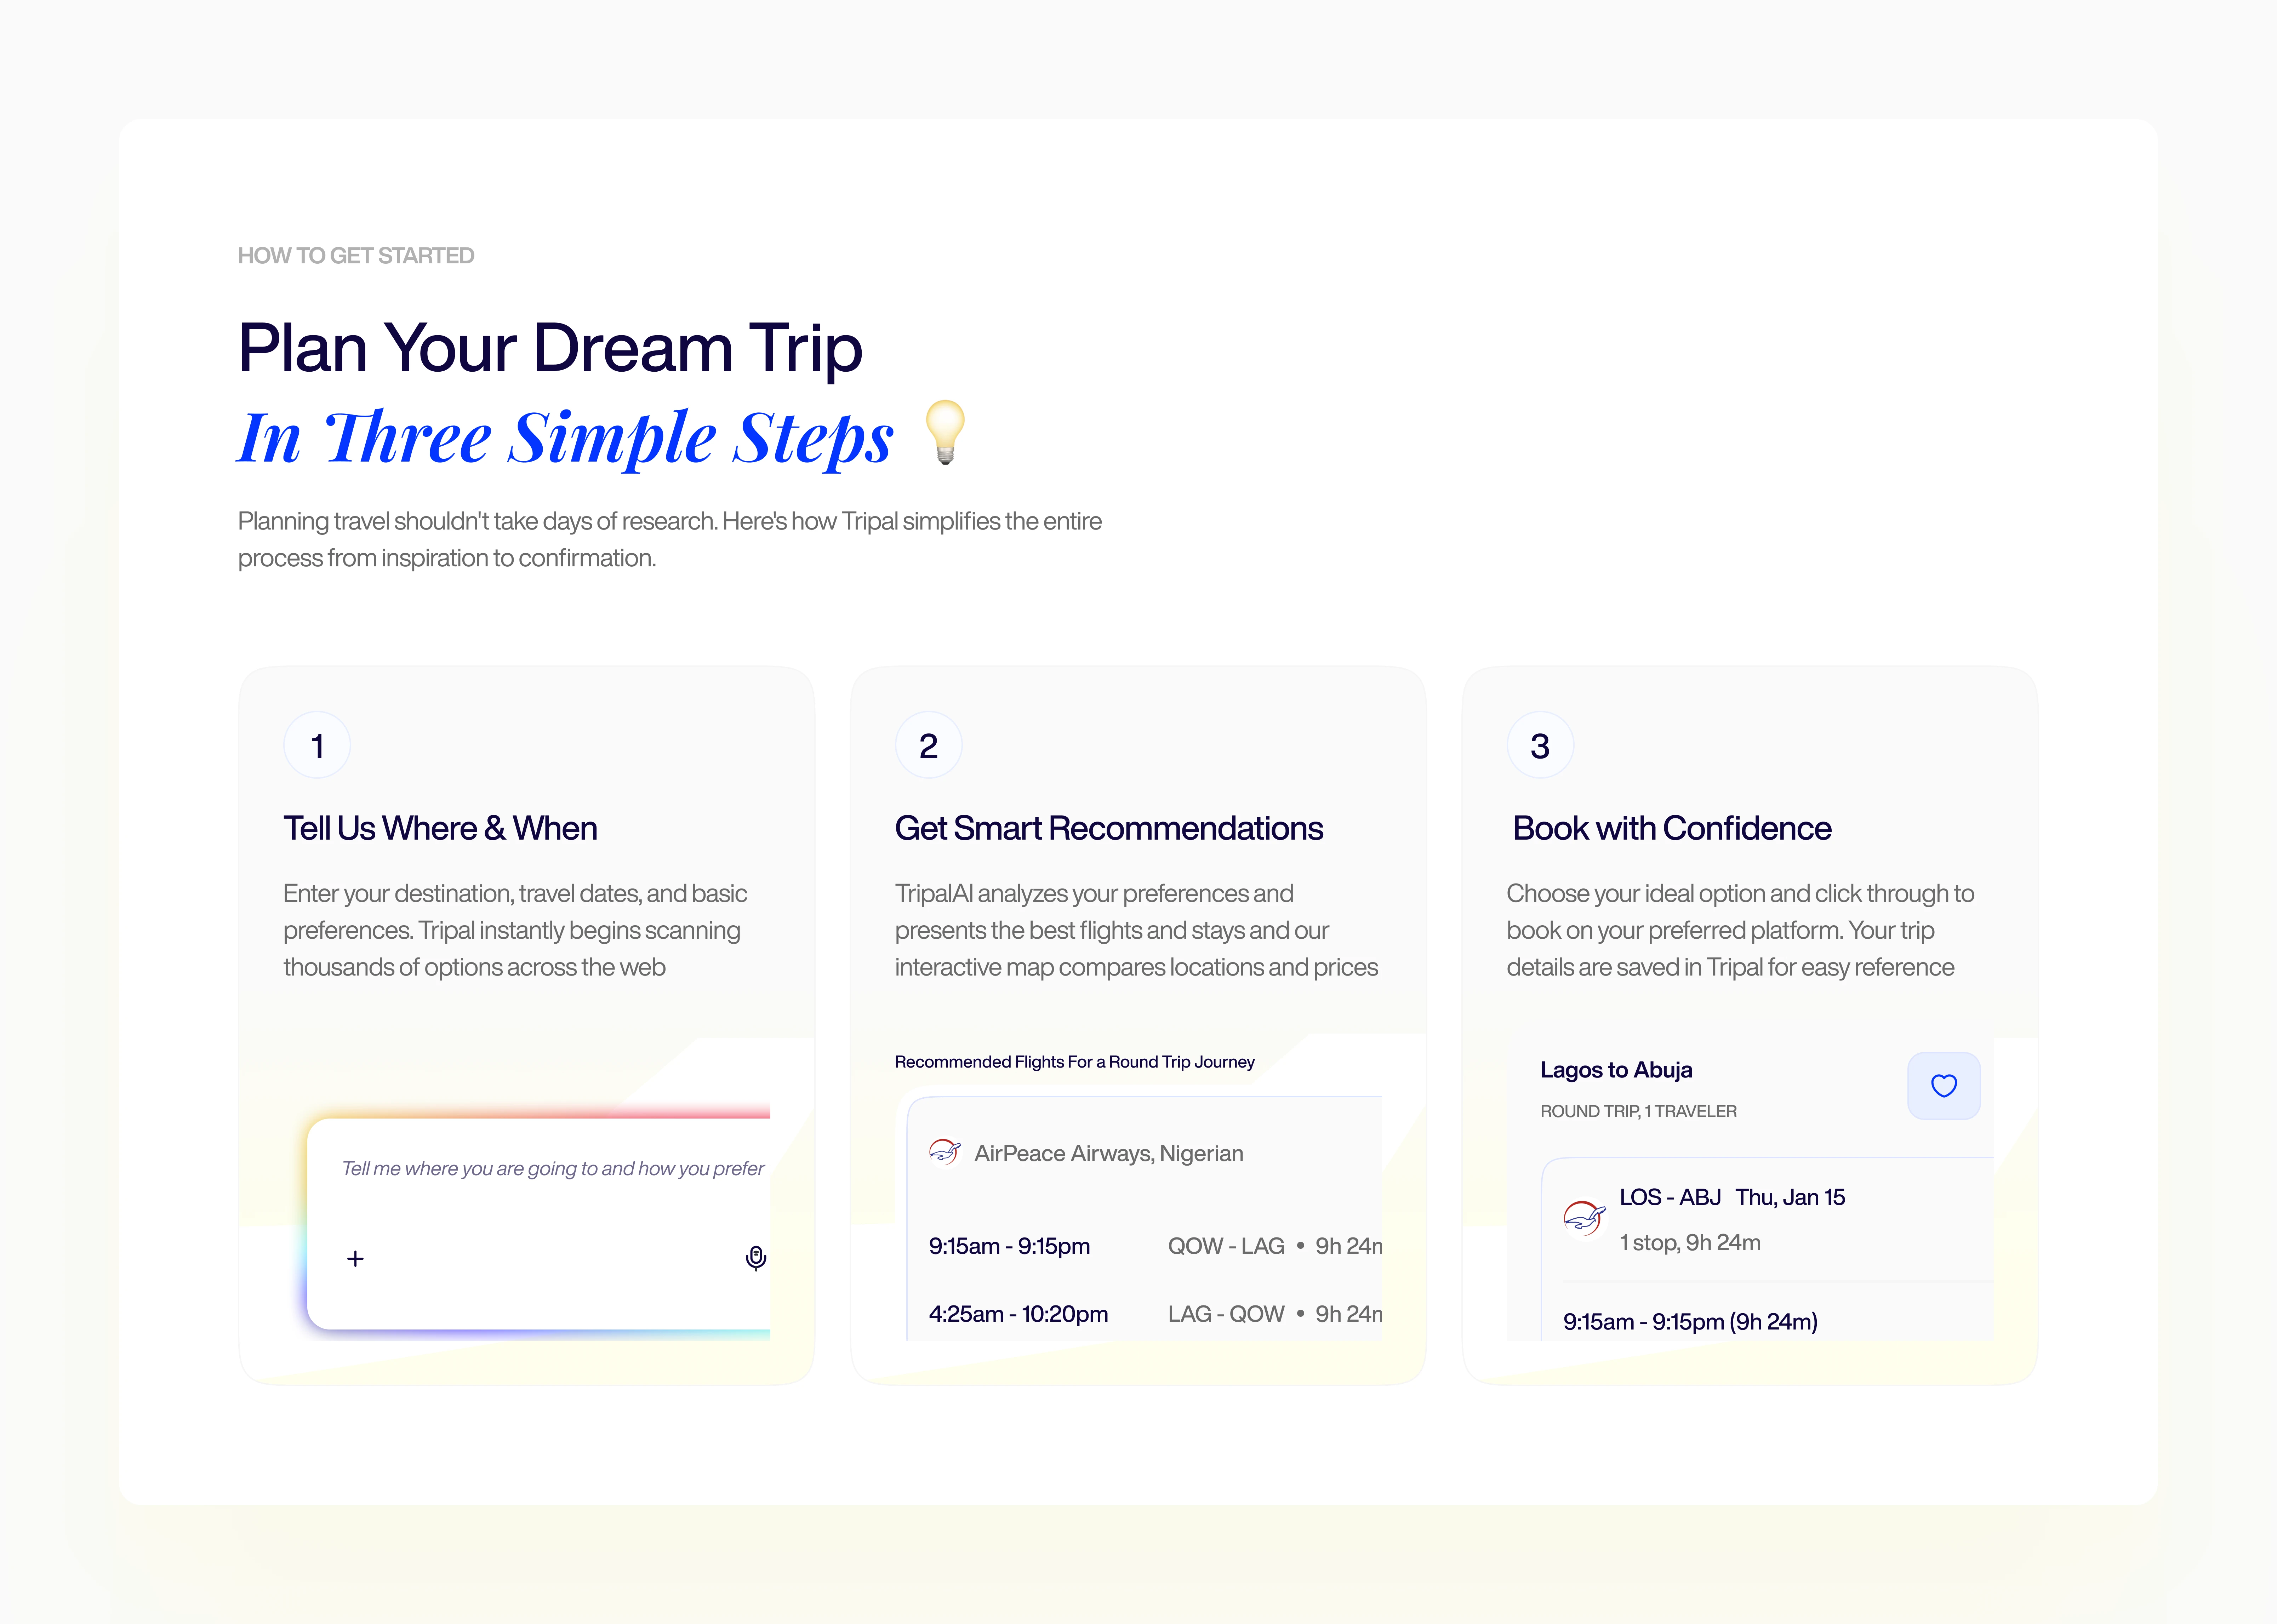
Task: Click the AirPeace Airways airline logo
Action: [x=944, y=1152]
